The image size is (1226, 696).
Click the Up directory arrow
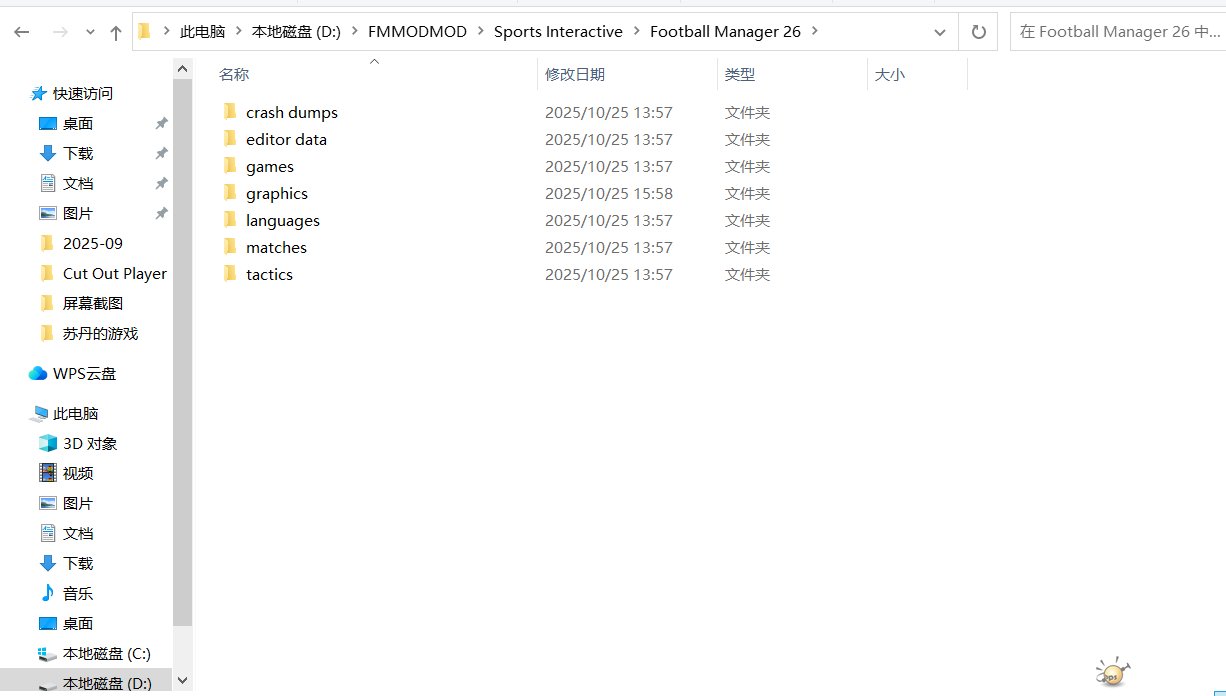(116, 32)
